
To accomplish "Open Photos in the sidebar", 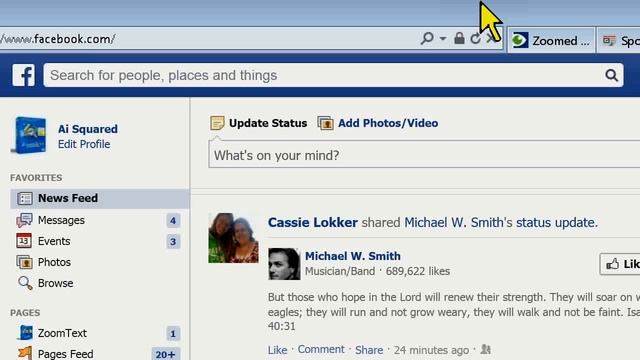I will coord(54,262).
